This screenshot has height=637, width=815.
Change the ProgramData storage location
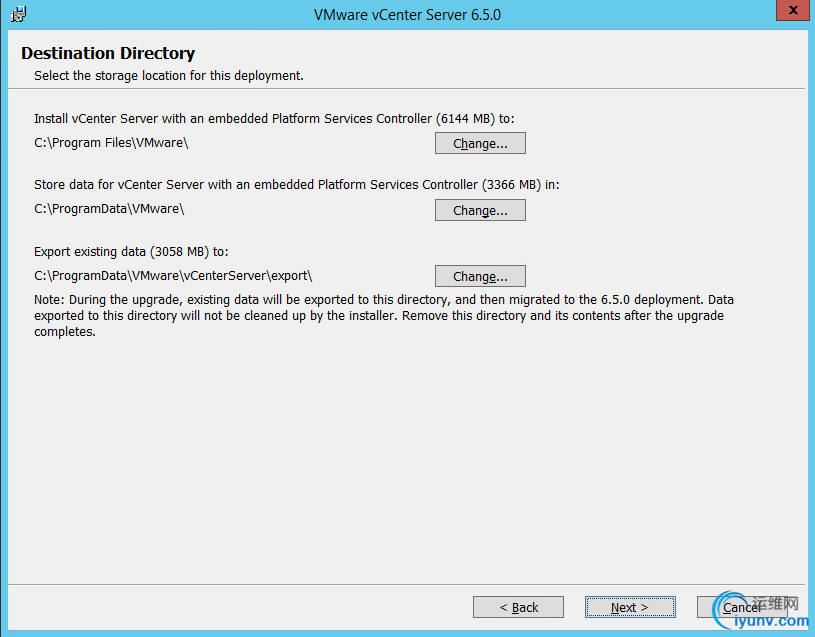coord(480,210)
